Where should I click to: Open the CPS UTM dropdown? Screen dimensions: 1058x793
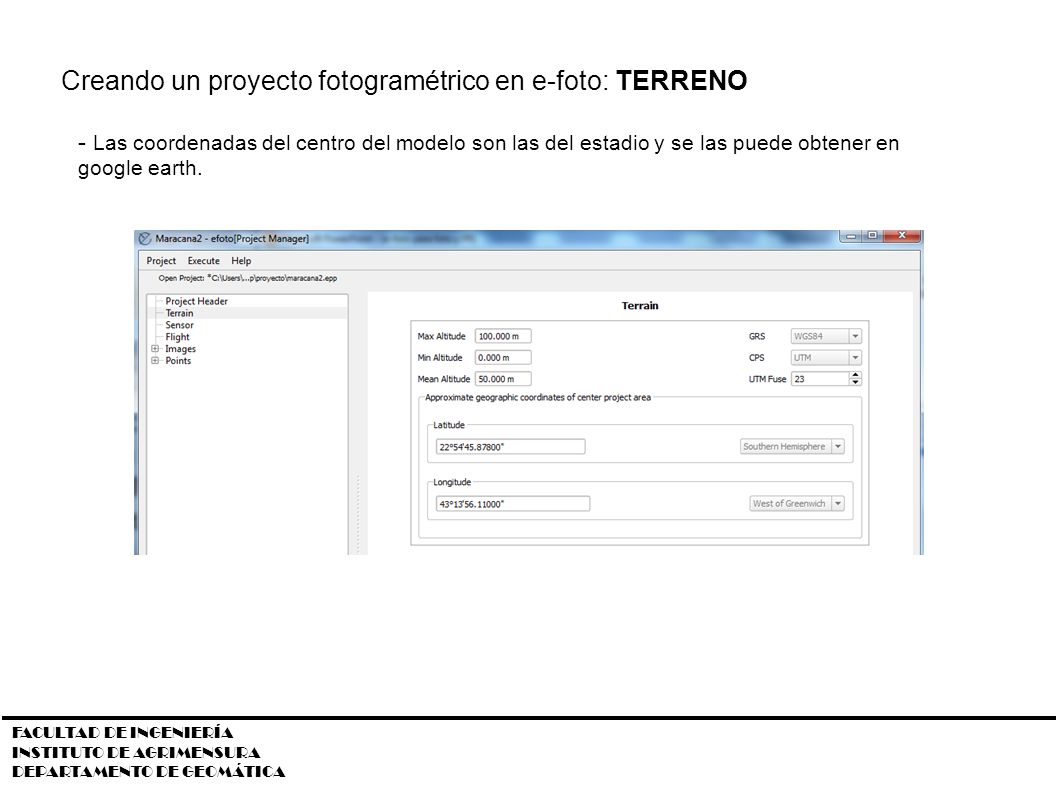coord(826,358)
